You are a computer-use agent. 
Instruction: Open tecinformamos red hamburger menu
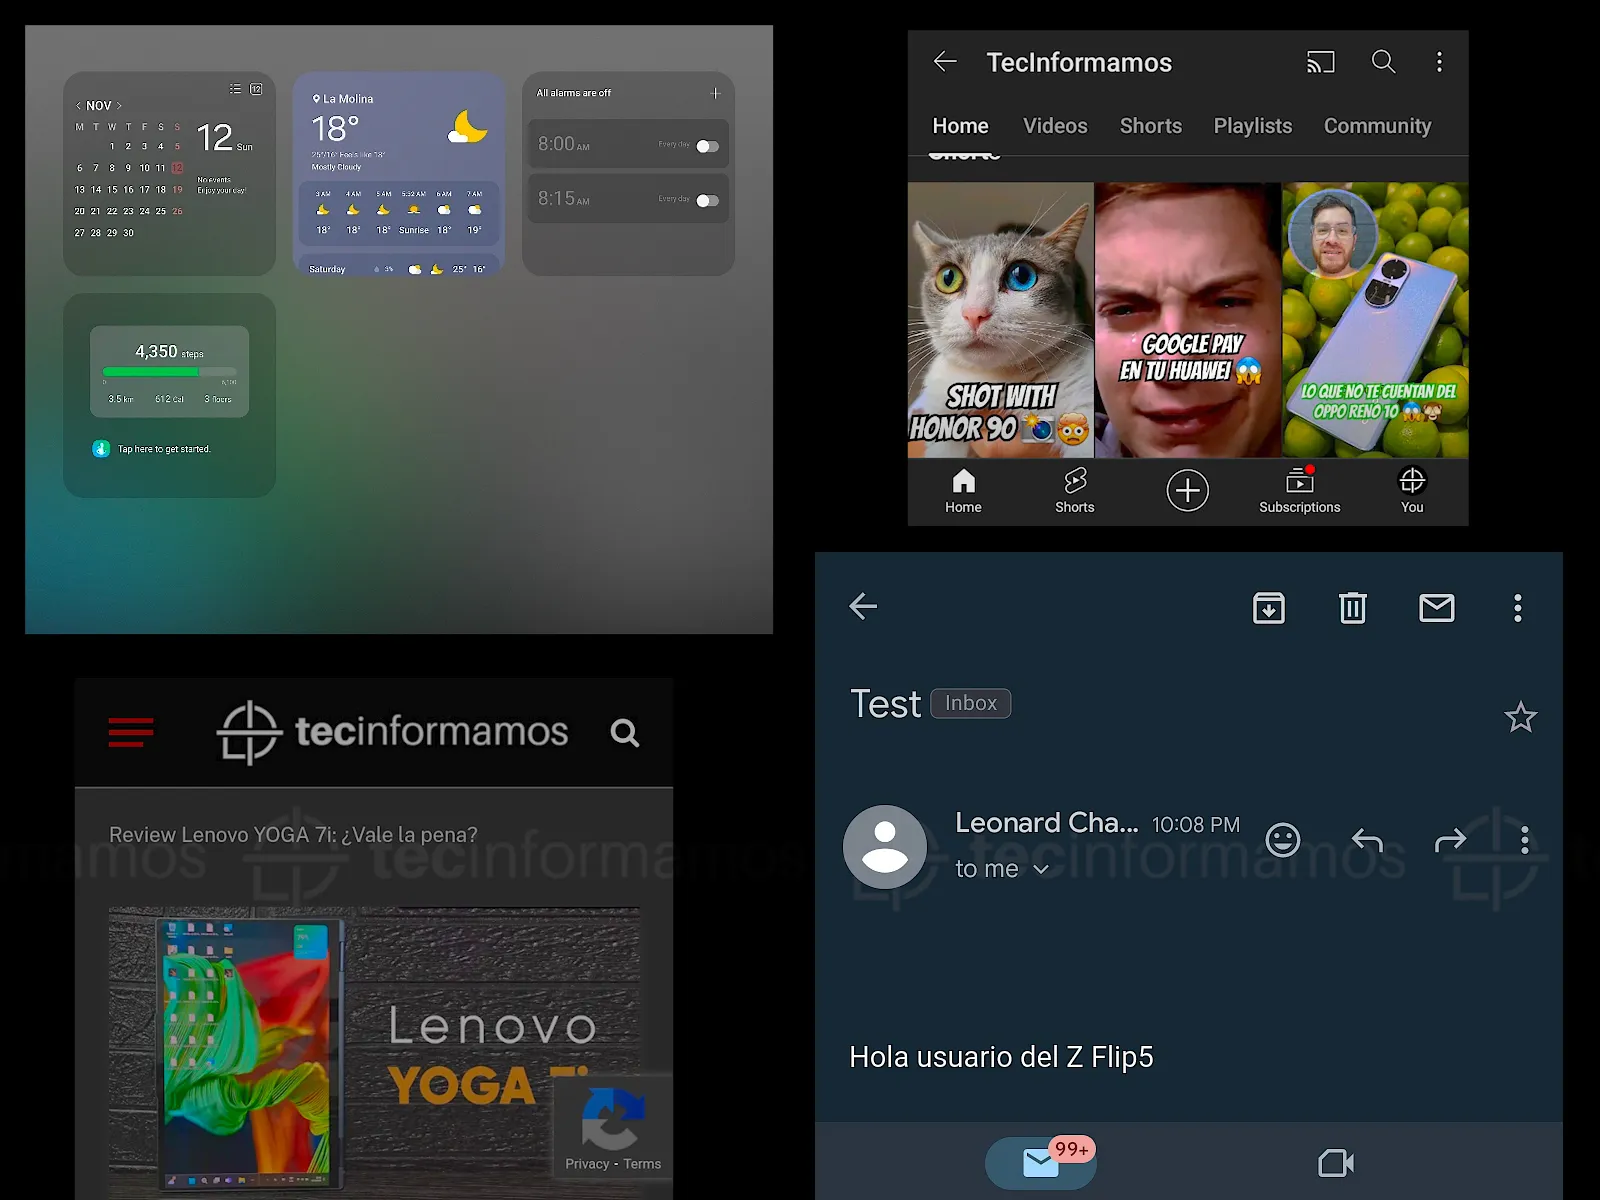131,732
